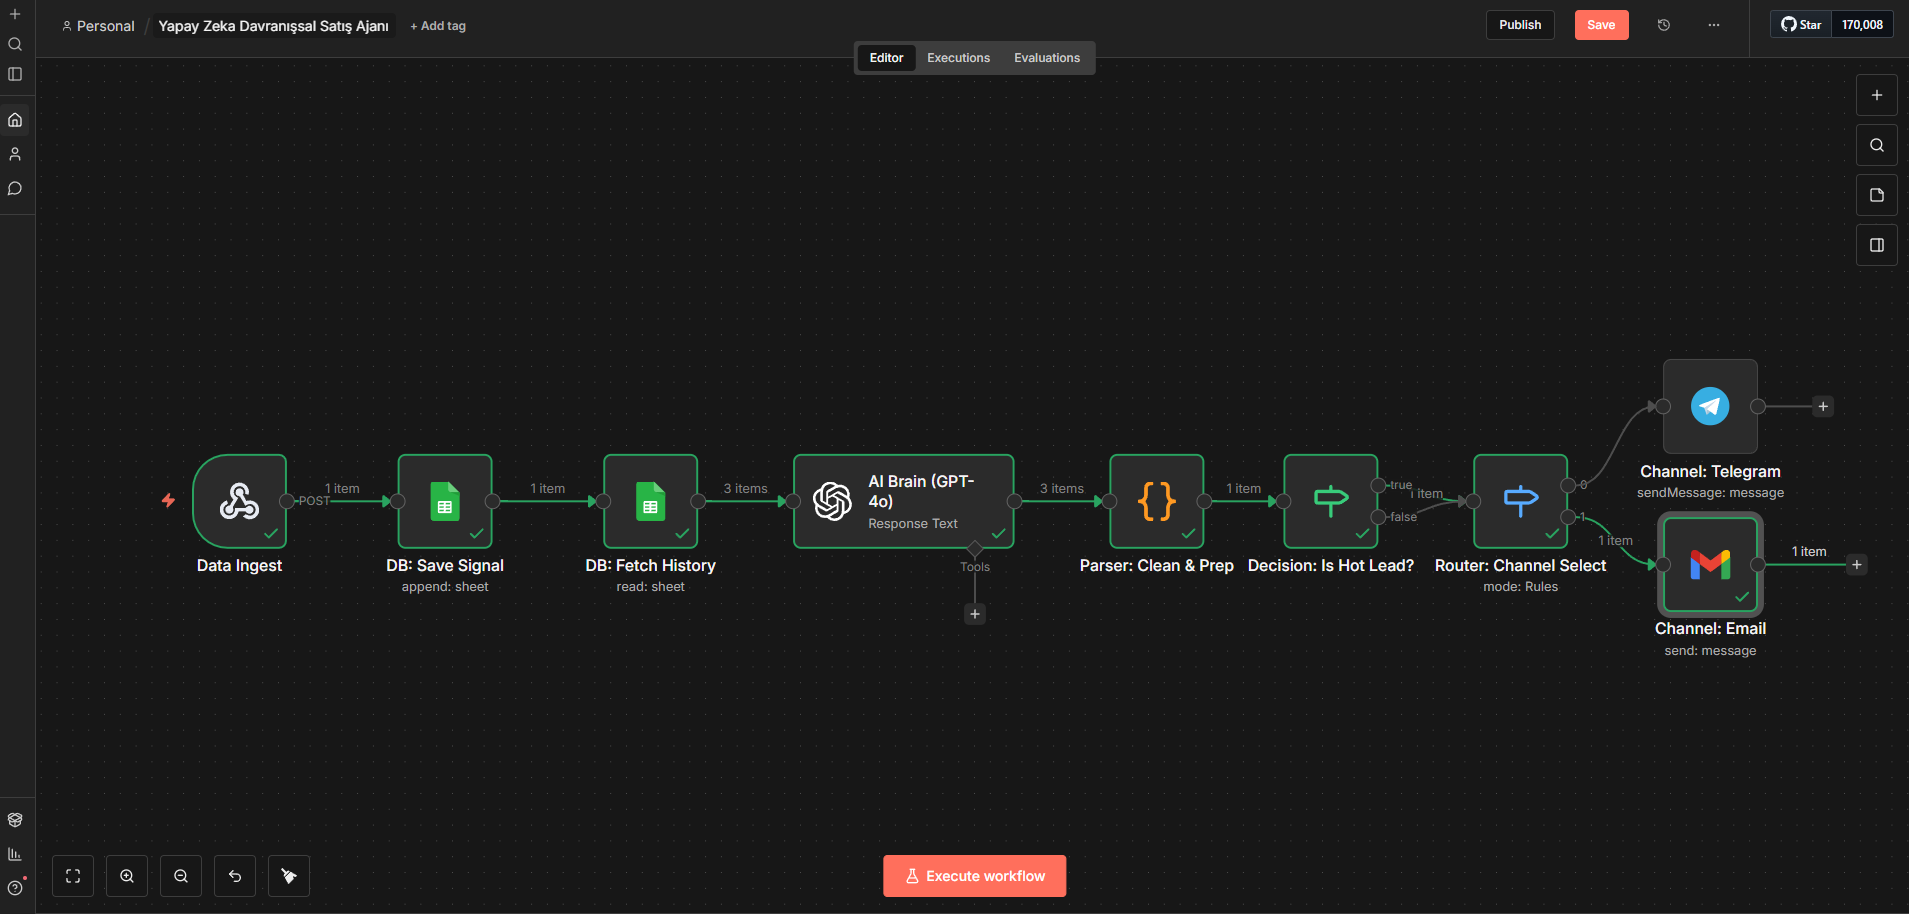Click the GitHub Star button
The image size is (1909, 914).
tap(1801, 25)
